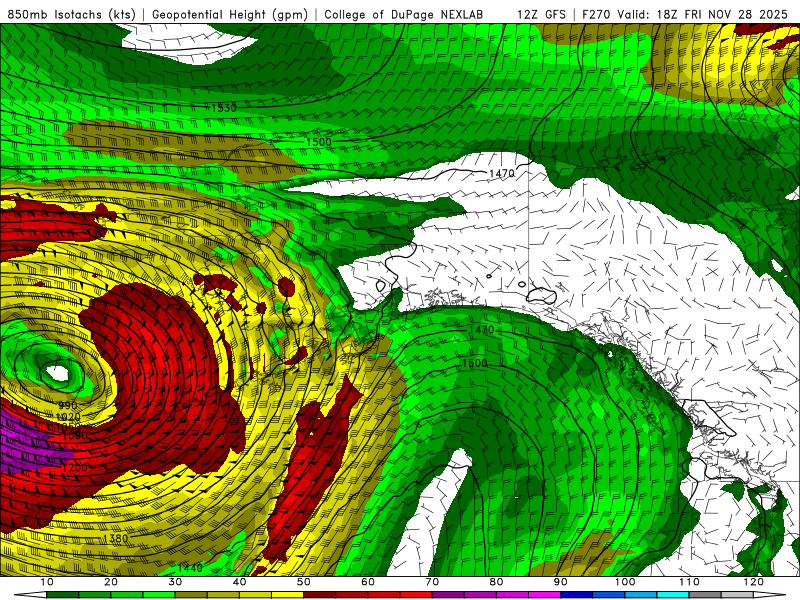Click the colorbar label 30
This screenshot has height=600, width=800.
(x=175, y=582)
